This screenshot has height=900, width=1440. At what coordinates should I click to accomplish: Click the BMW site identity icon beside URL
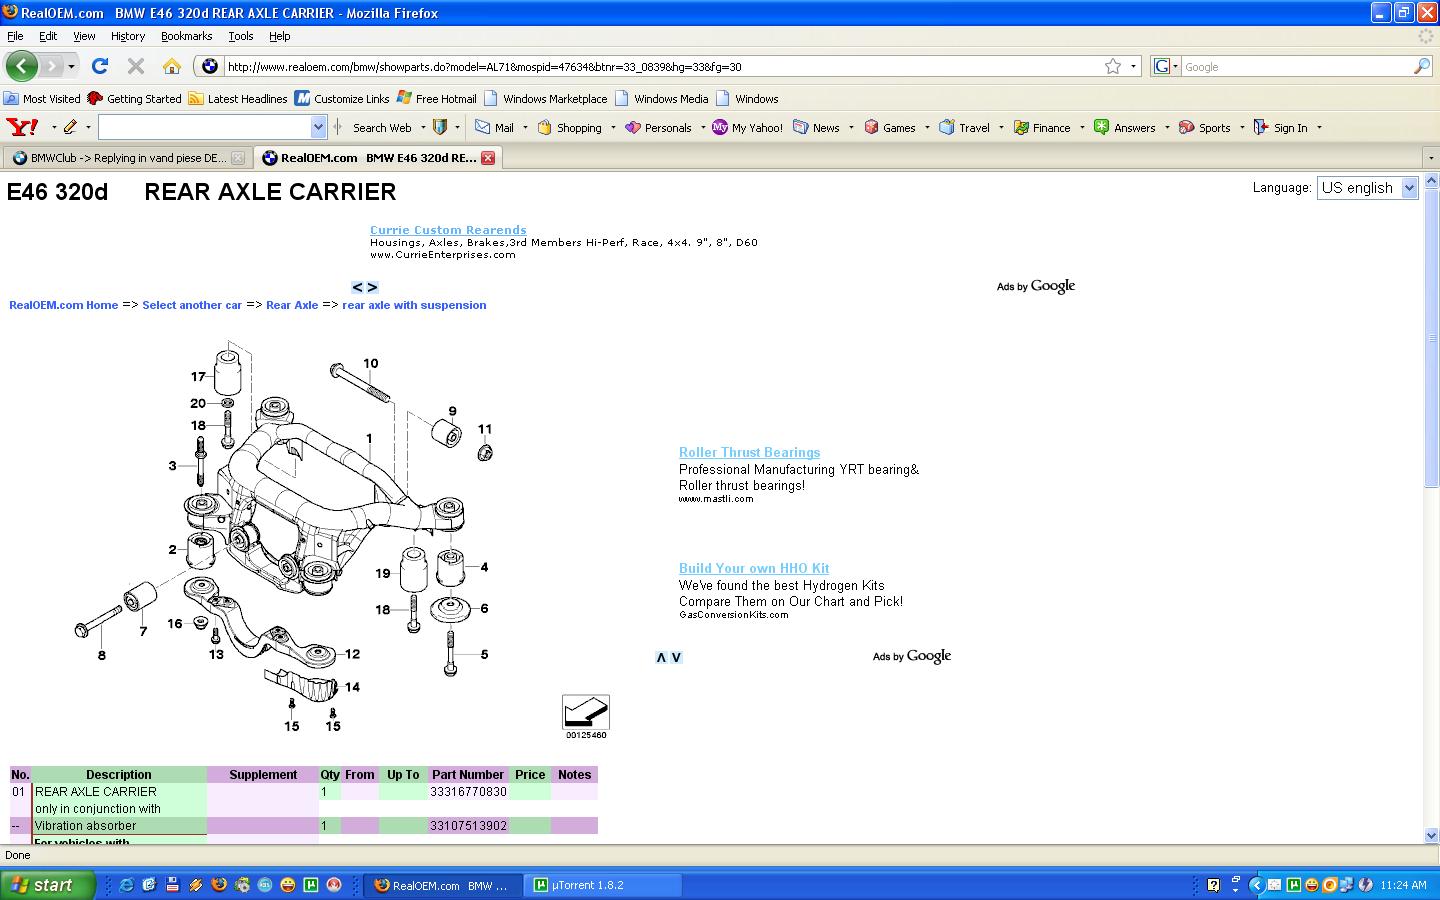(x=209, y=66)
